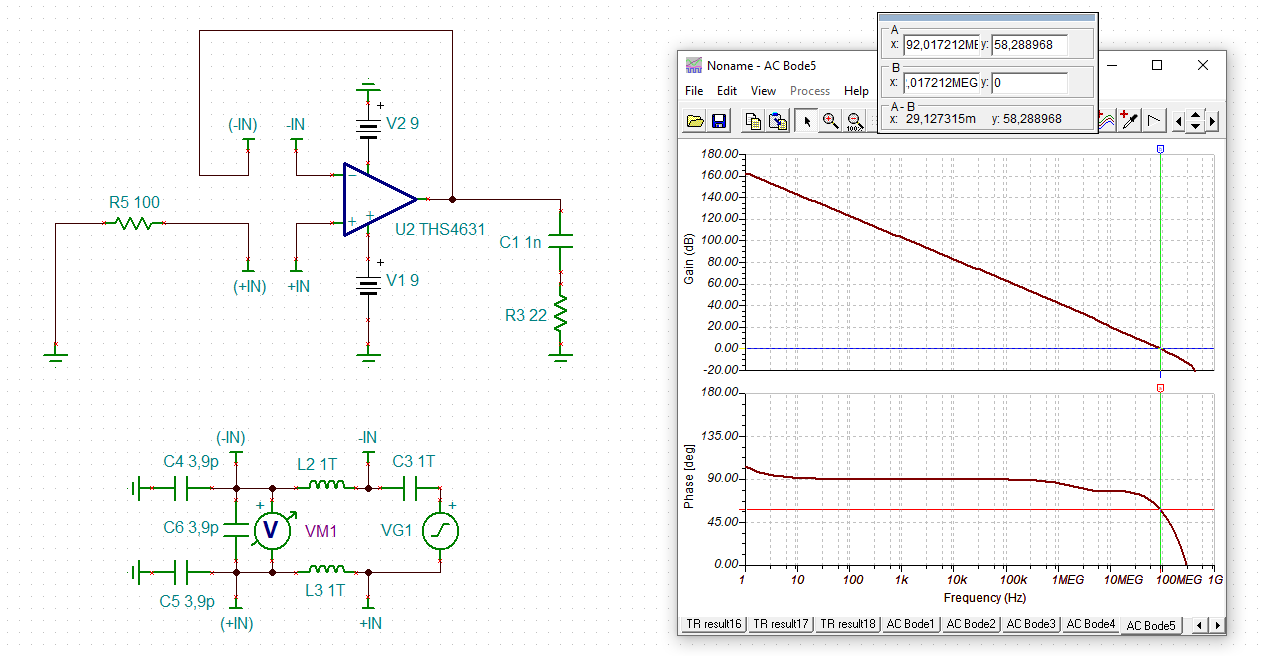Click the tab strip right scroll arrow
The height and width of the screenshot is (656, 1268).
click(x=1217, y=625)
